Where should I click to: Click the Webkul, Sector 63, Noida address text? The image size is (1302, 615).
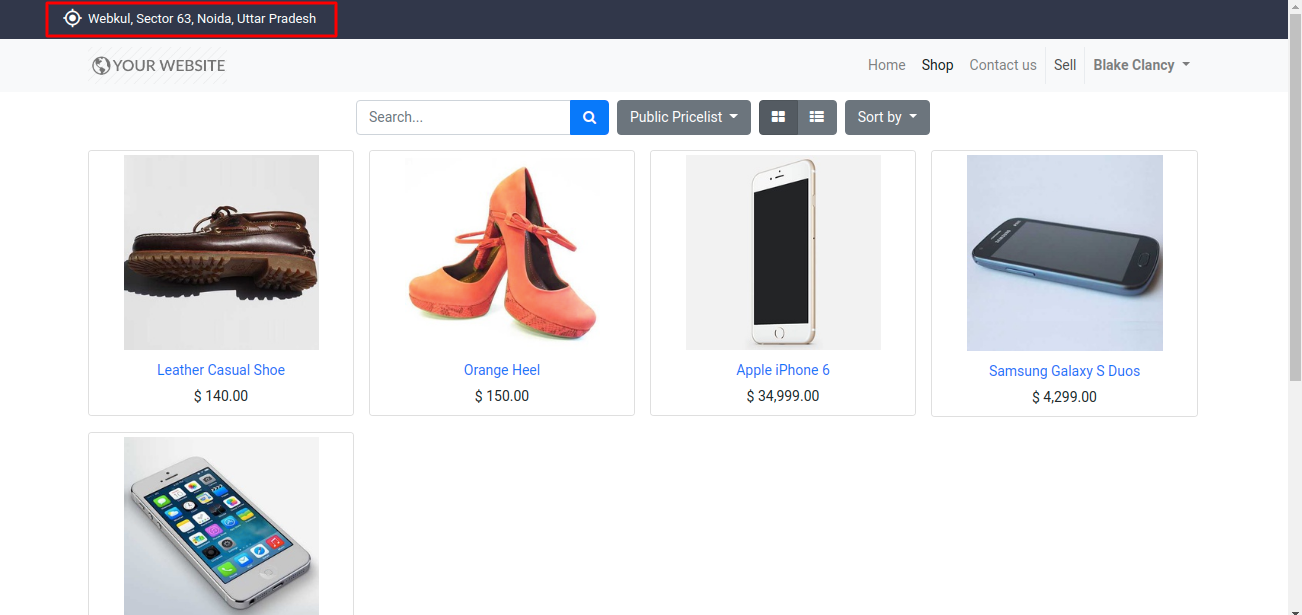202,19
